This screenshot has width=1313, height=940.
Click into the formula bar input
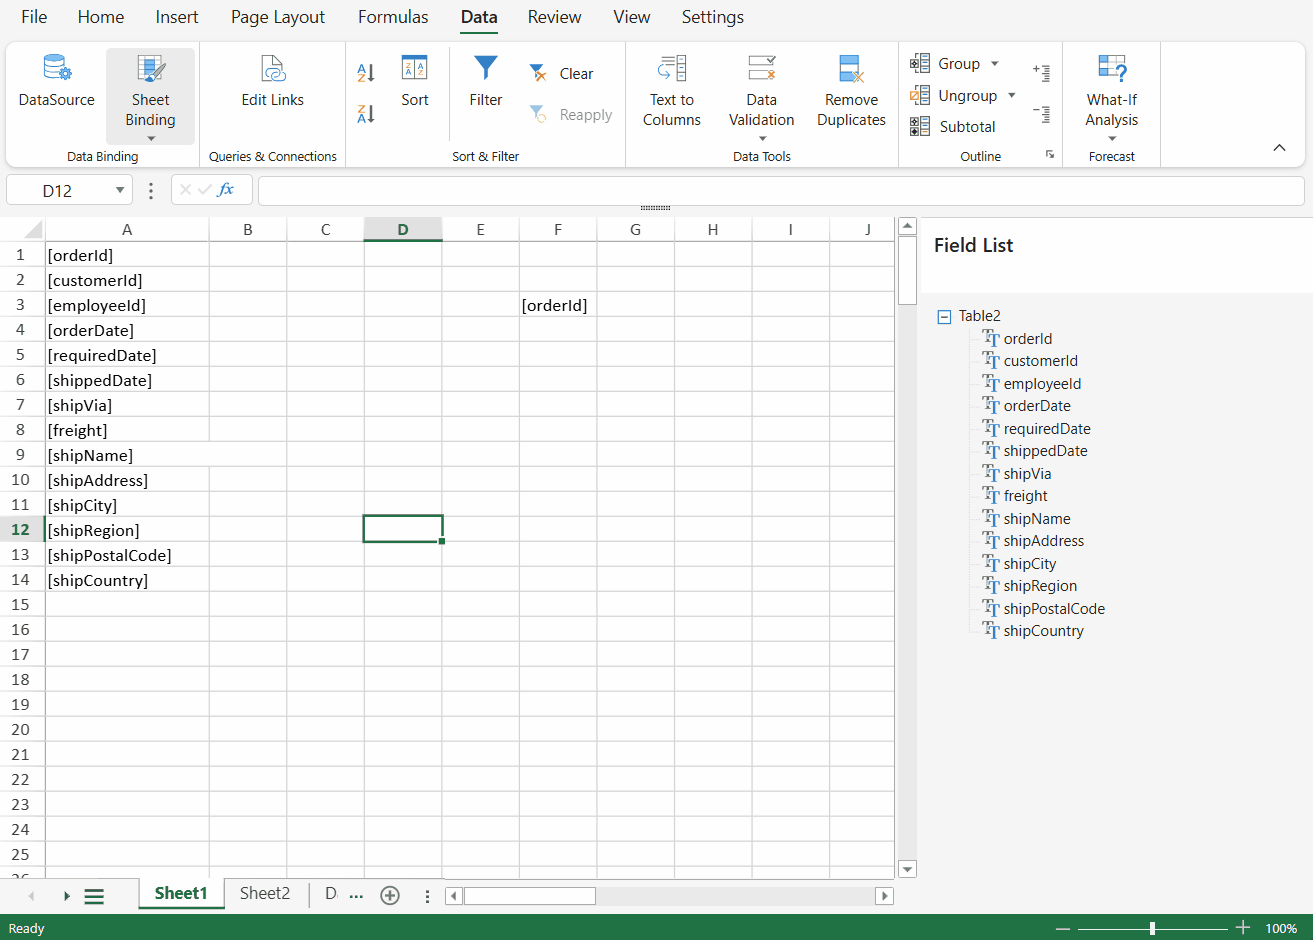[x=781, y=190]
